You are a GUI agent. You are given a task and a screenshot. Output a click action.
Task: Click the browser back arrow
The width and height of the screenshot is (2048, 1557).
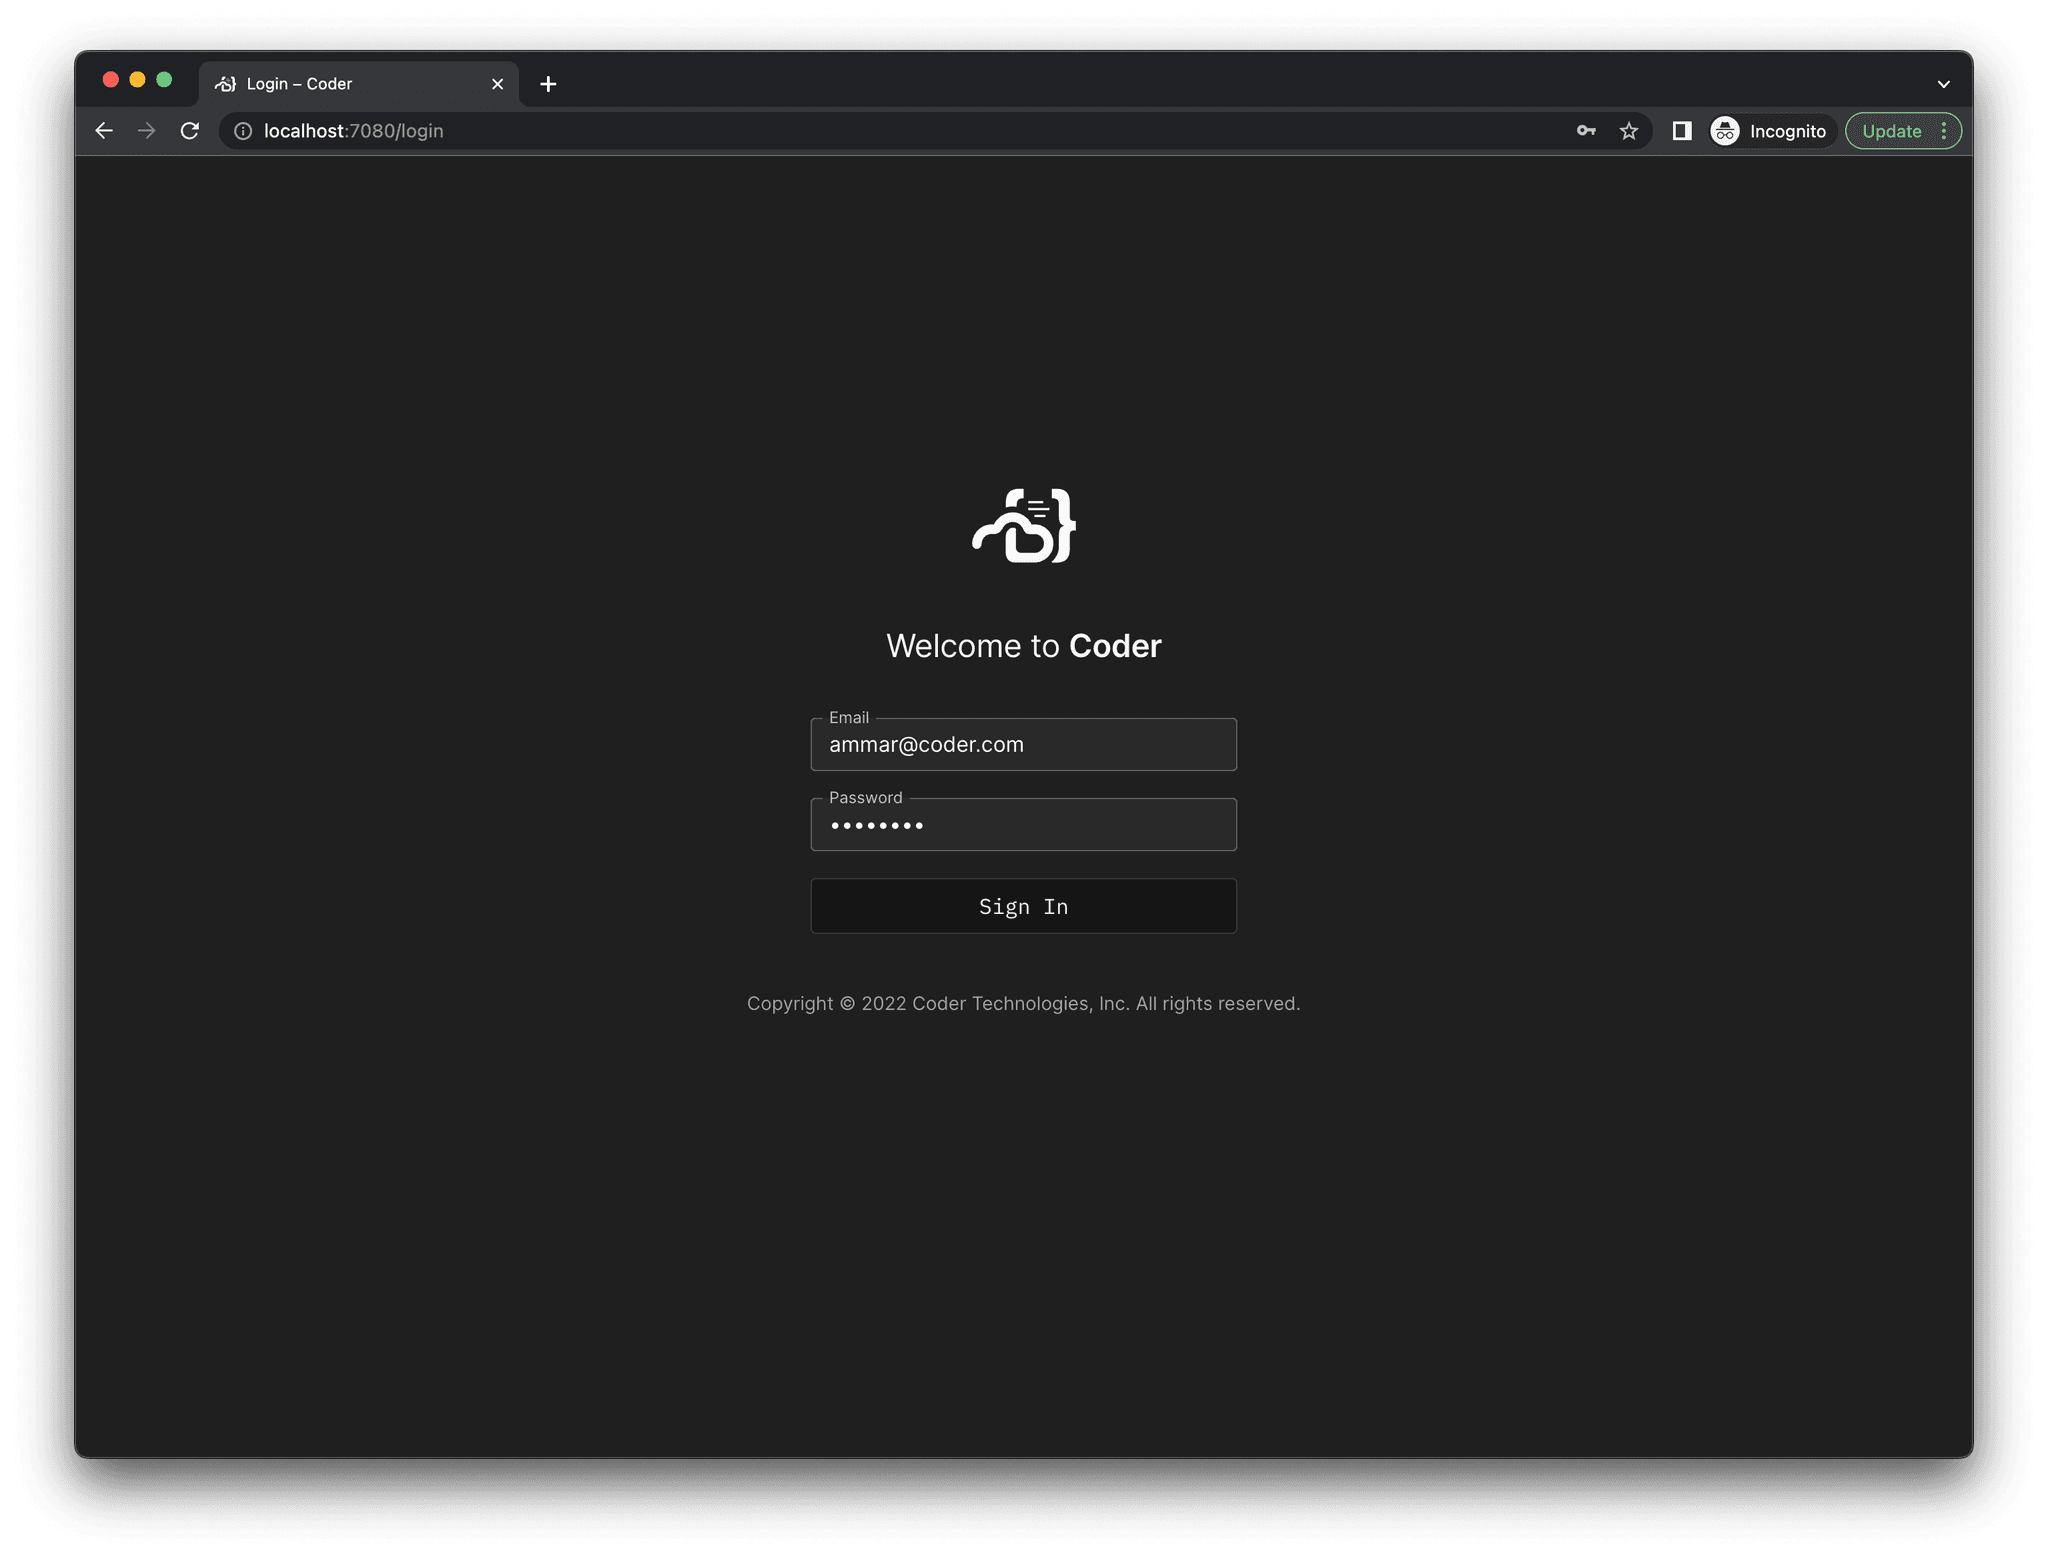pos(104,131)
